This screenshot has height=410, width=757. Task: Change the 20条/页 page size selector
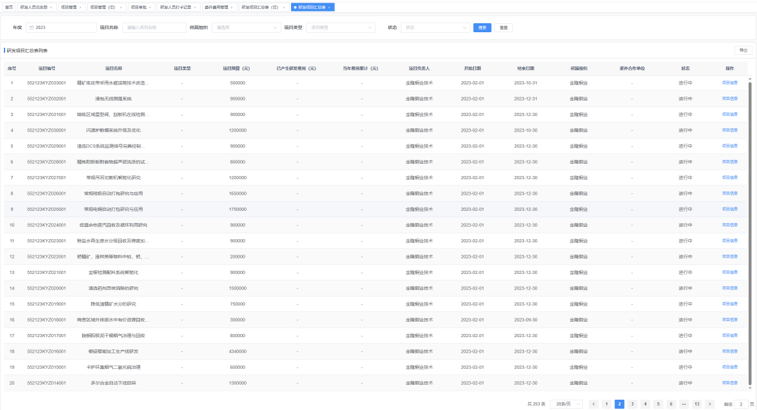tap(567, 404)
